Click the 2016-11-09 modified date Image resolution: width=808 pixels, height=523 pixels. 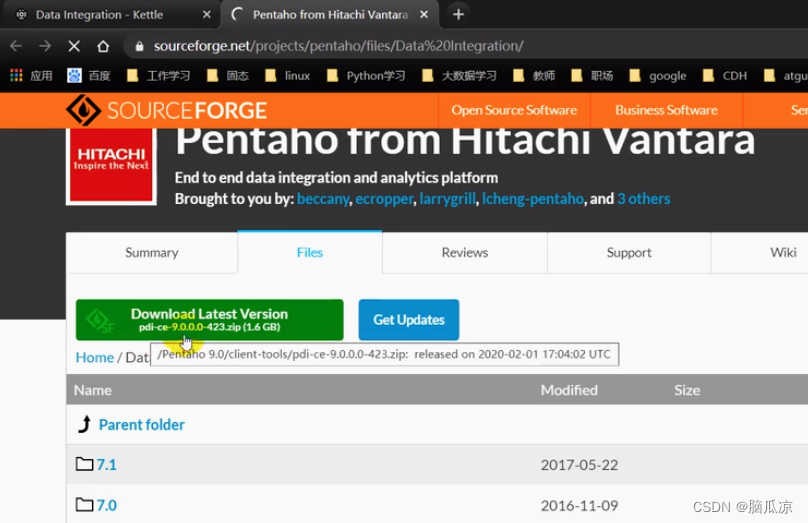coord(579,505)
